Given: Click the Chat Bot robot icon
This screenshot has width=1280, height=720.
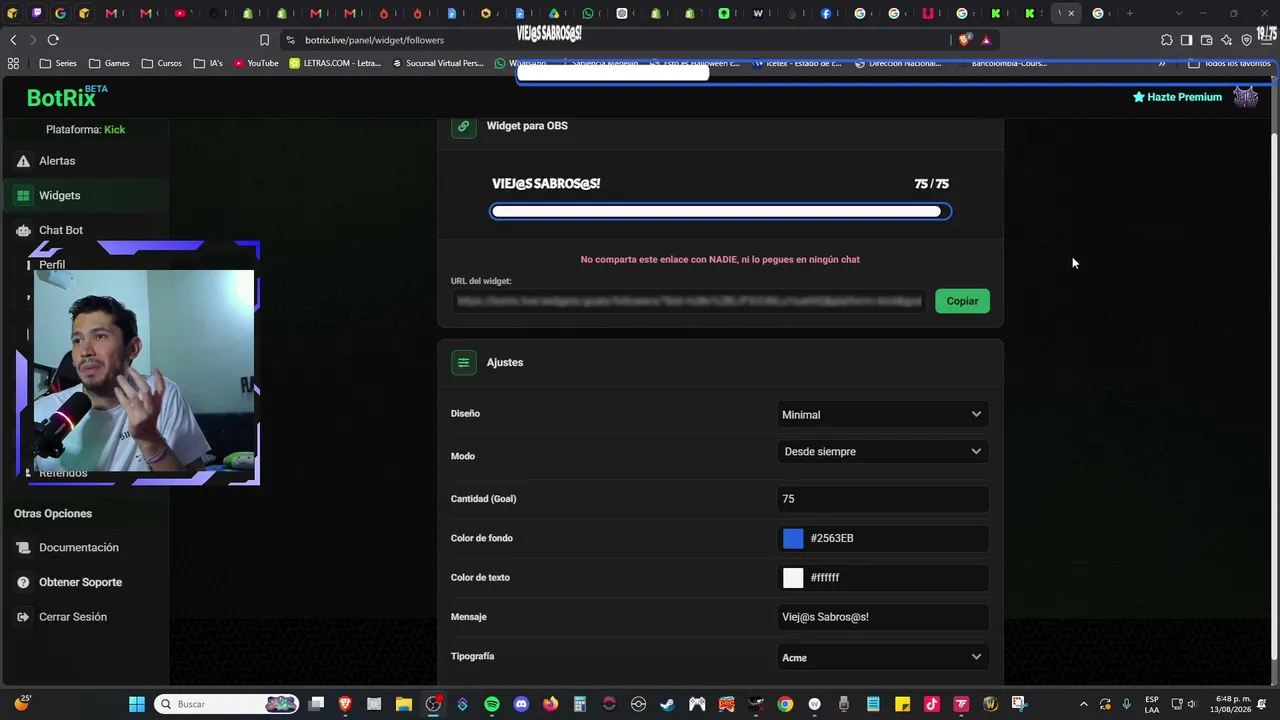Looking at the screenshot, I should point(23,231).
